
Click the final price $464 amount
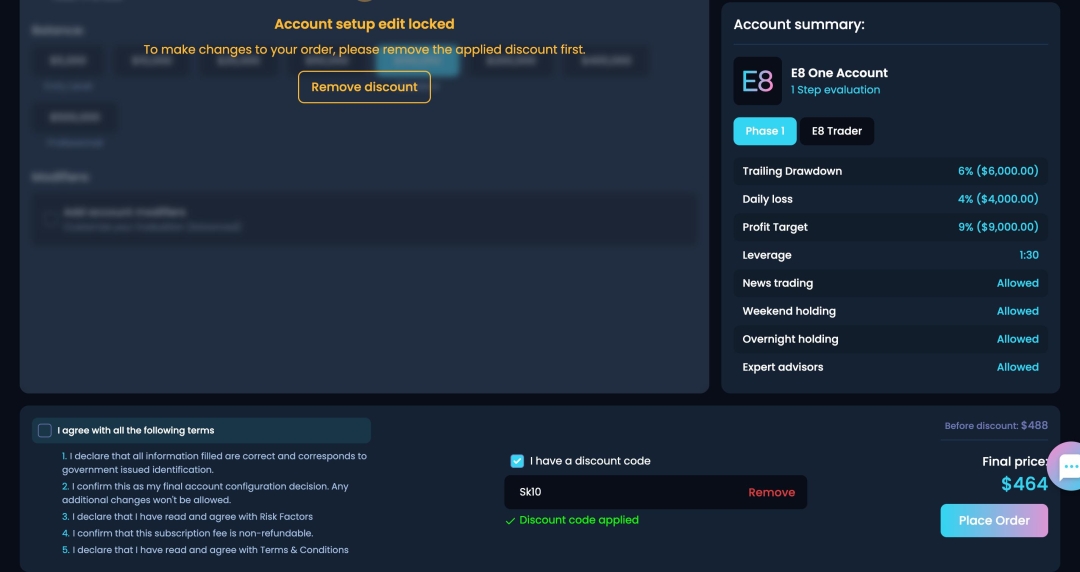click(1024, 484)
